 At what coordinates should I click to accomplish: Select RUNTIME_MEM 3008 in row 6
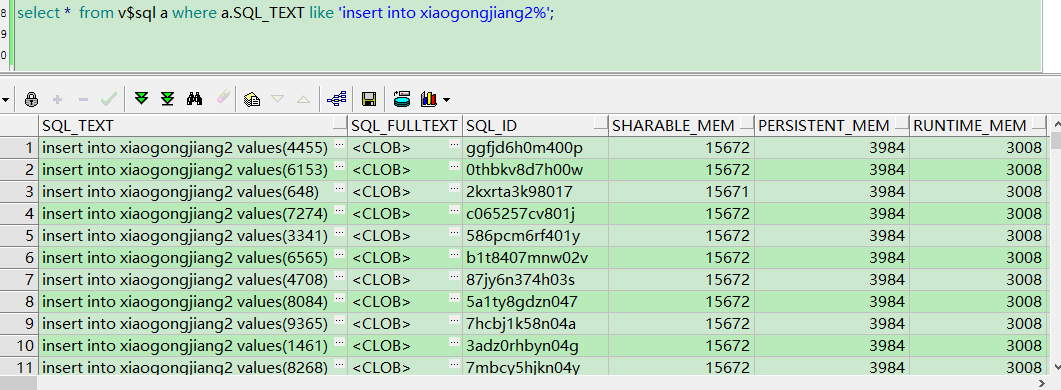click(978, 257)
